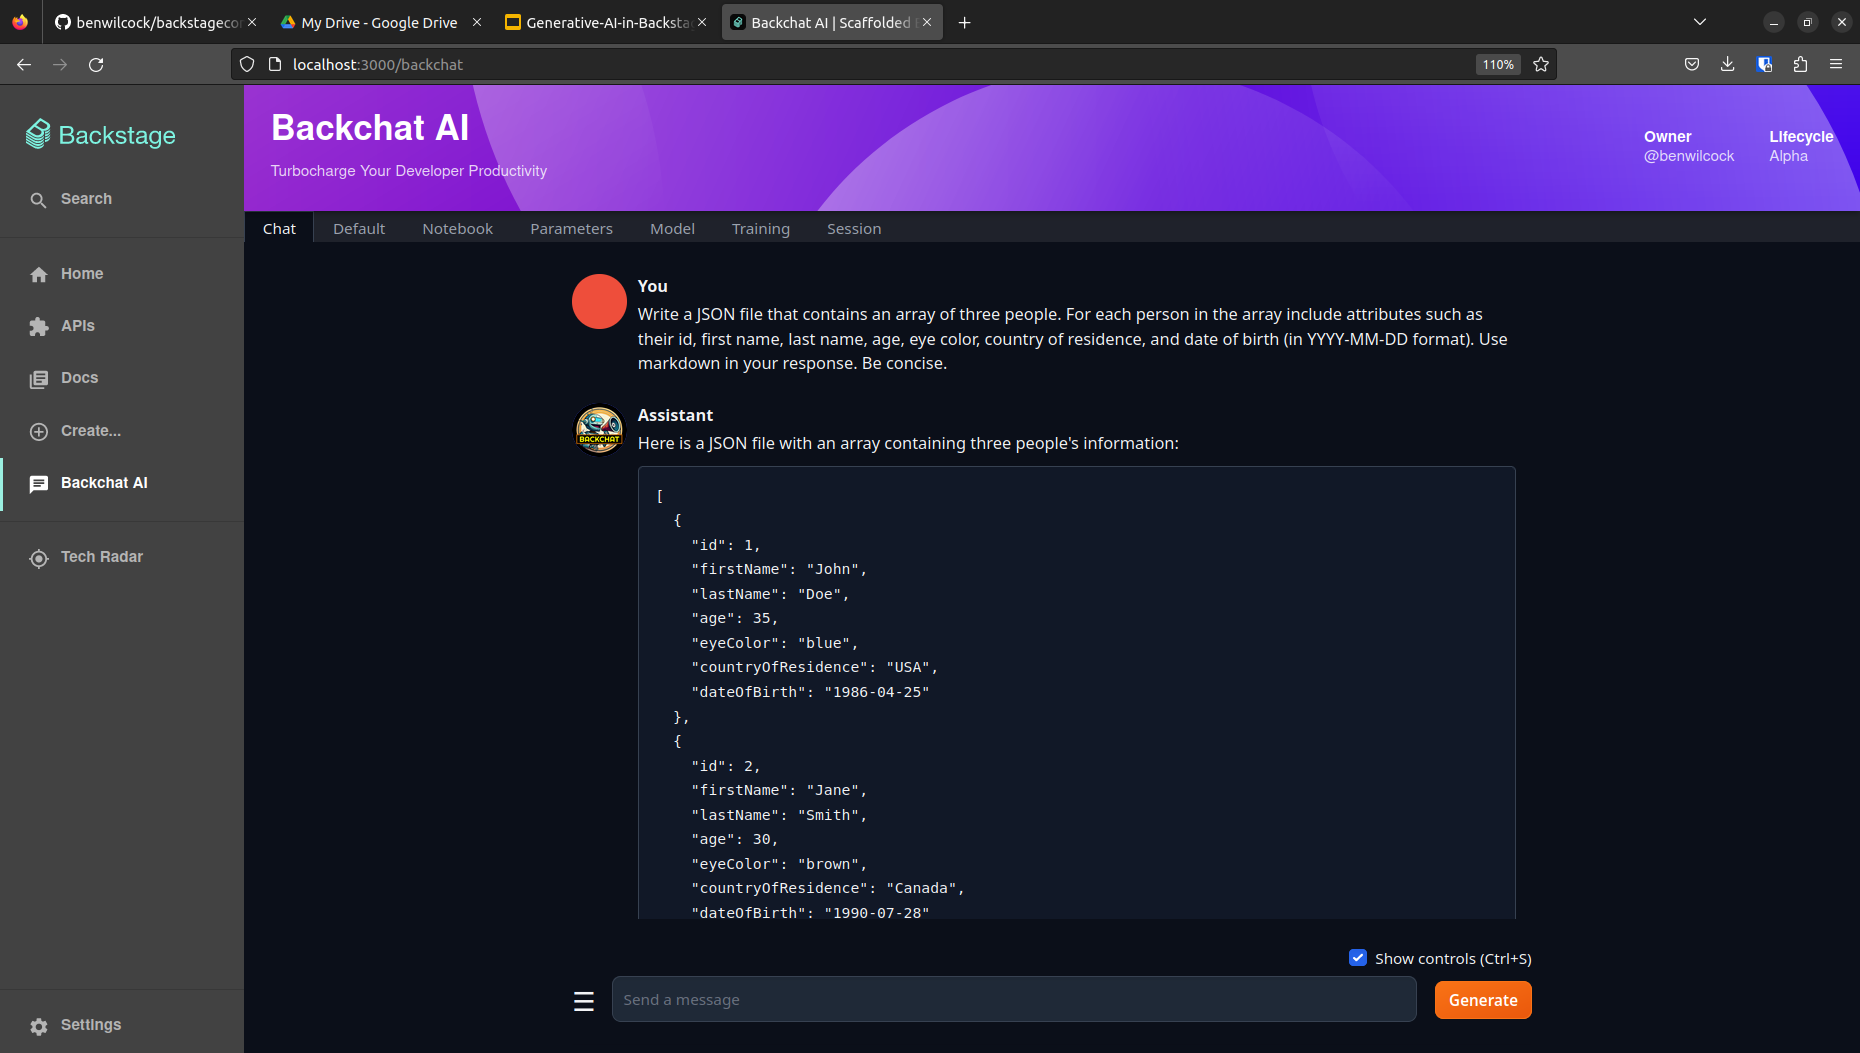Click the "dateOfBirth": "1986-04-25" line

810,692
